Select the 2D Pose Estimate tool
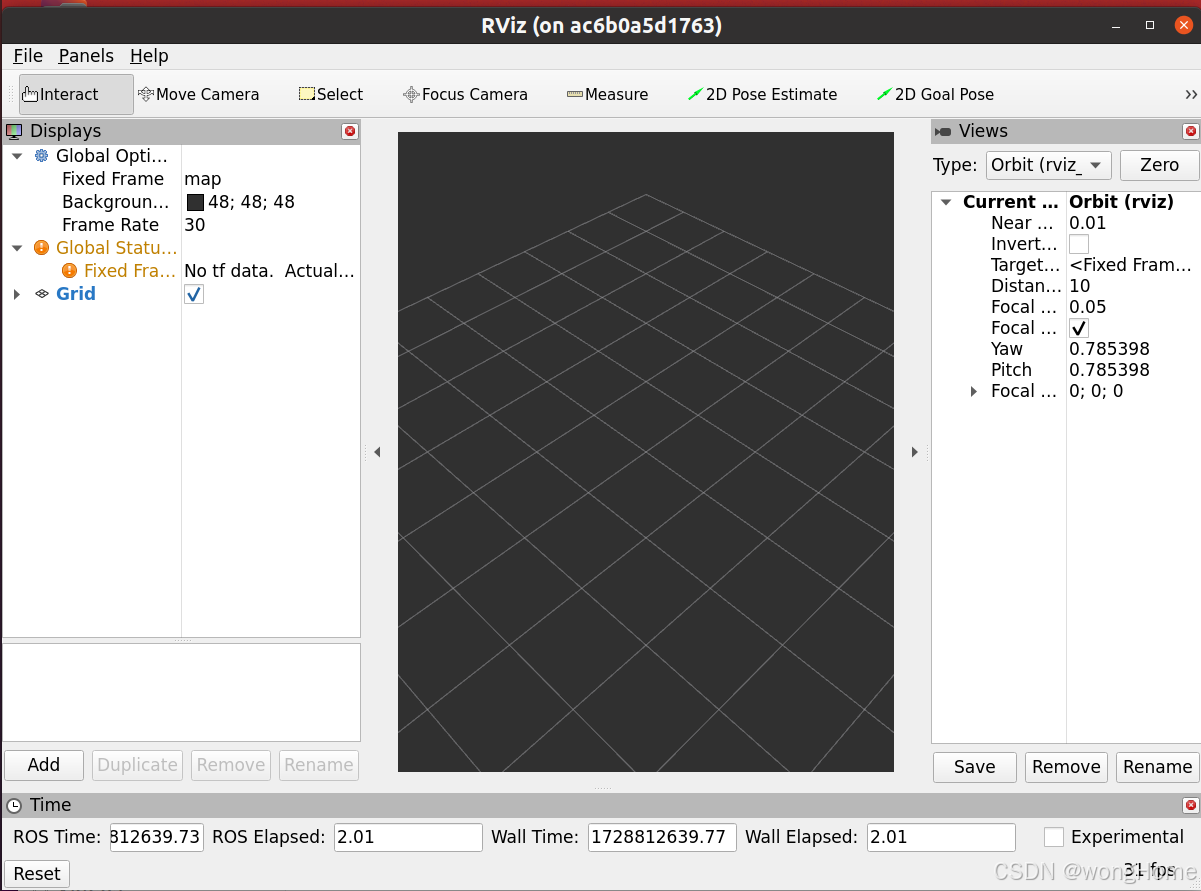The height and width of the screenshot is (891, 1201). [762, 94]
